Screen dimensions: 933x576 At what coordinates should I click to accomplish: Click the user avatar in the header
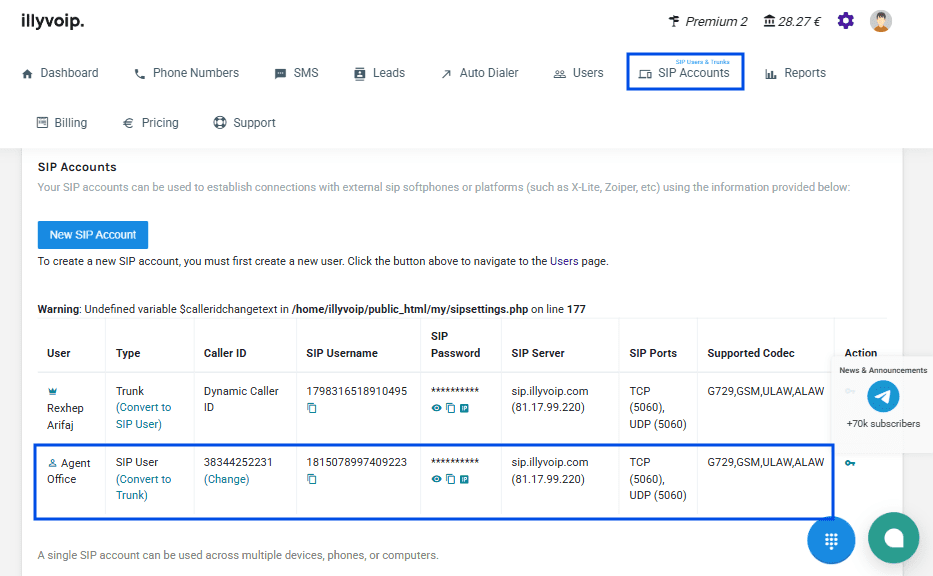click(x=881, y=21)
